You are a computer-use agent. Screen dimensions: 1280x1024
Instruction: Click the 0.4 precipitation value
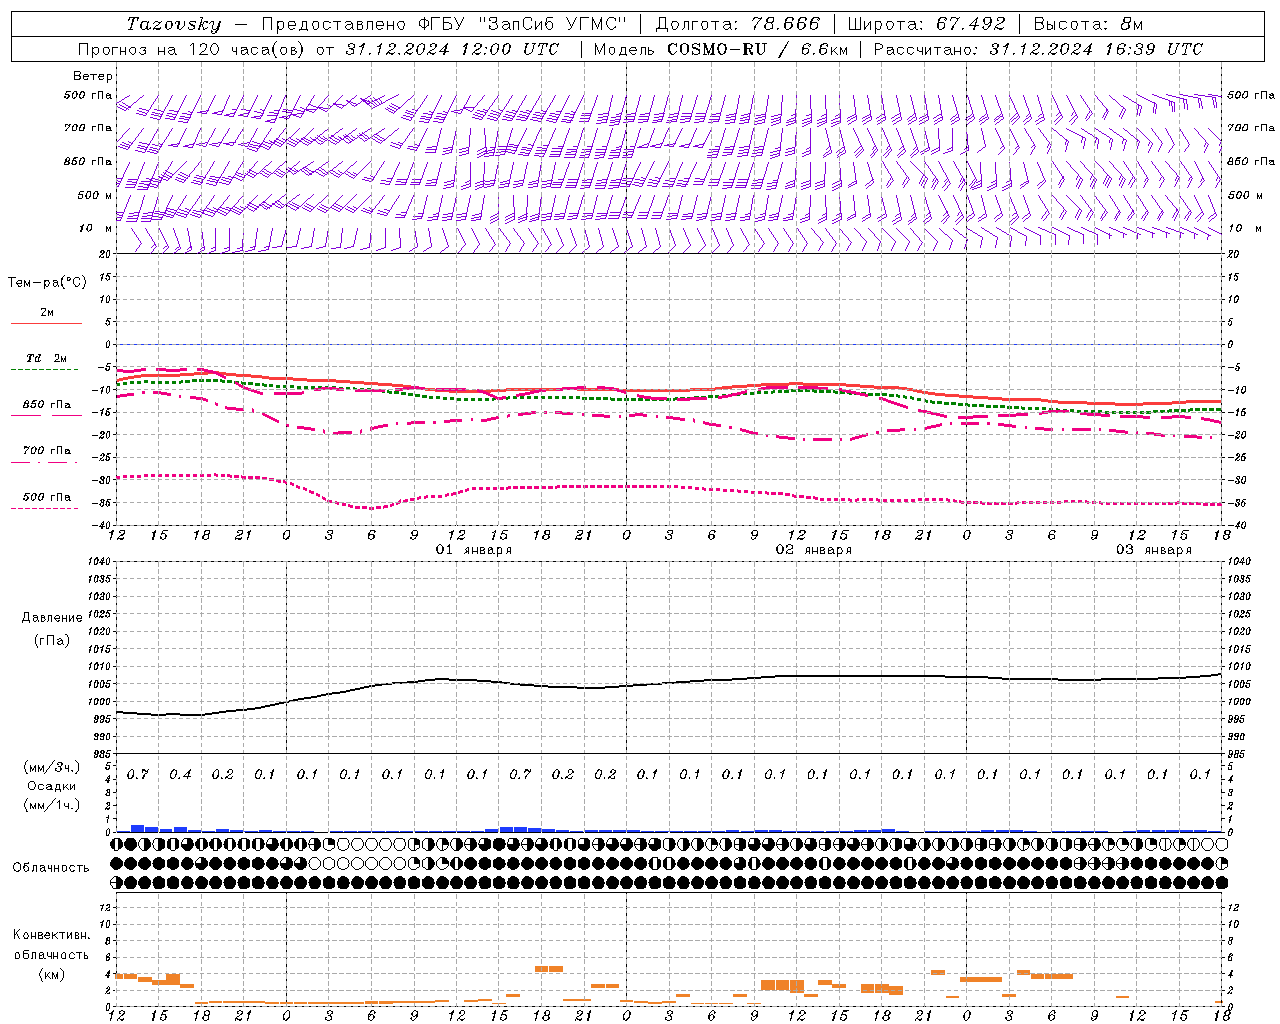180,774
